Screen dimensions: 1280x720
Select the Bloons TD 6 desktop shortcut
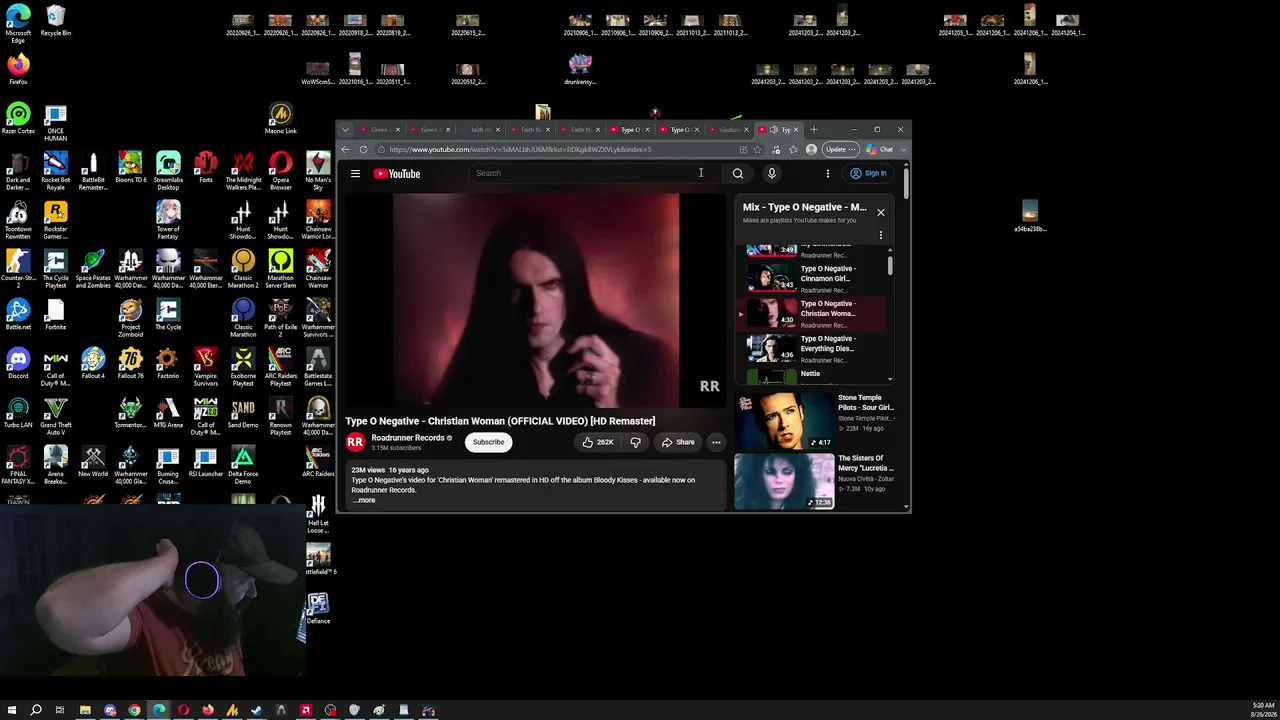point(130,167)
